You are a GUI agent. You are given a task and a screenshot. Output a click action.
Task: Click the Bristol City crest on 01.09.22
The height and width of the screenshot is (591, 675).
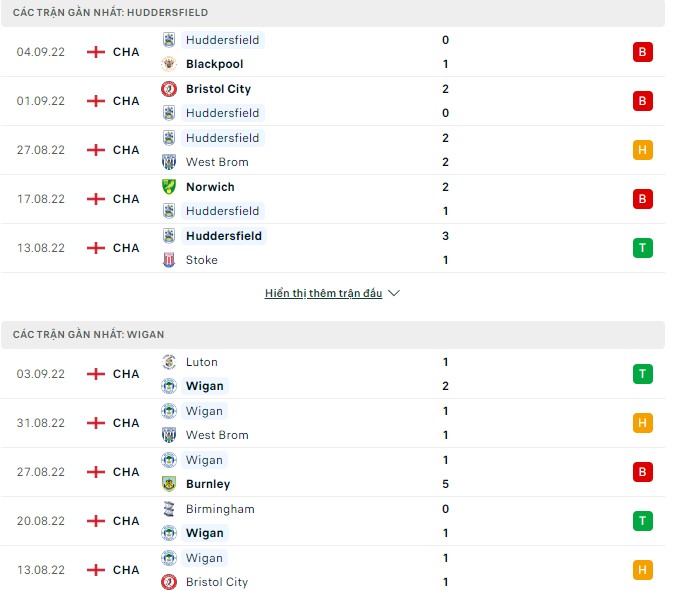(x=168, y=89)
